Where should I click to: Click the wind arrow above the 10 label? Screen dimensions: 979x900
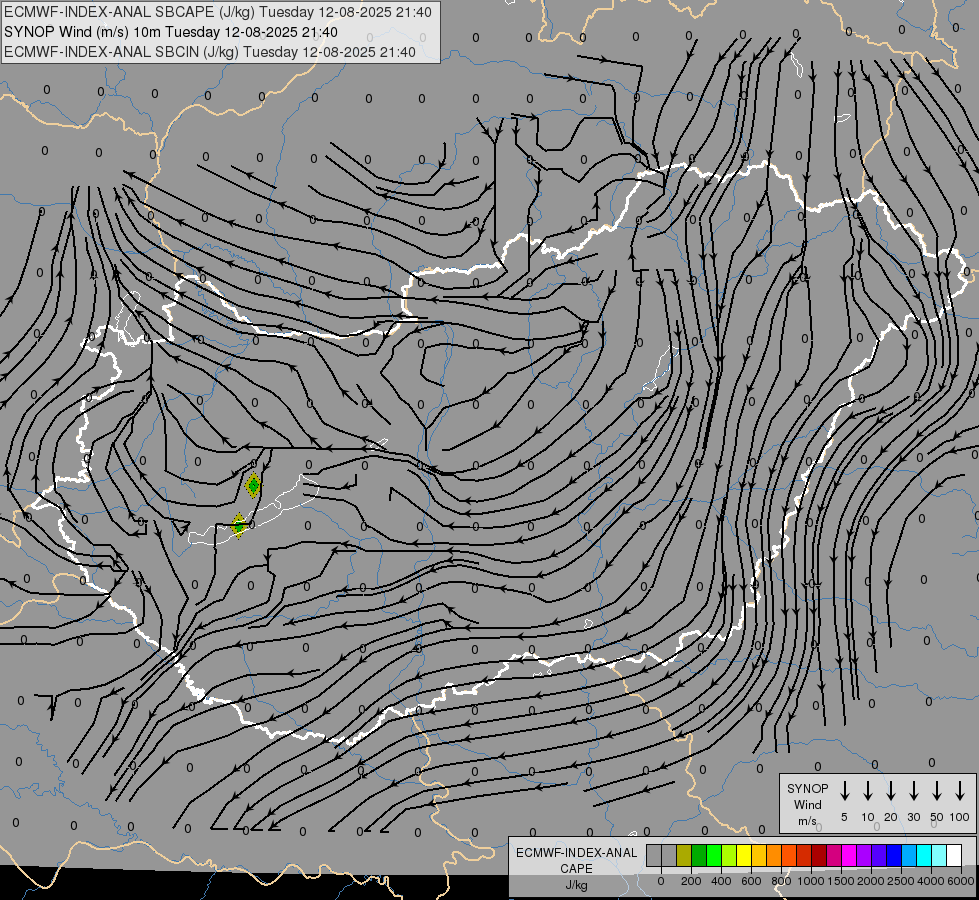[x=868, y=791]
